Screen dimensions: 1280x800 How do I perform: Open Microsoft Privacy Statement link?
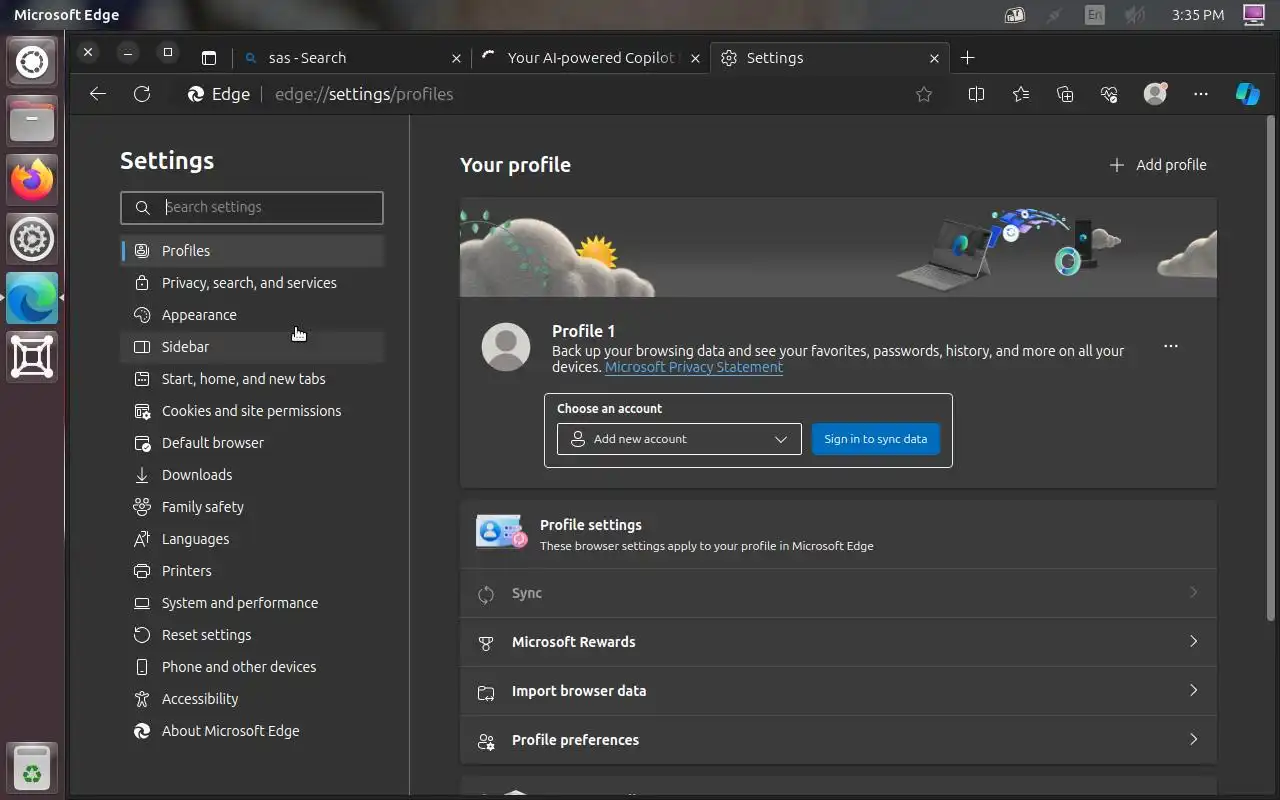pos(694,367)
